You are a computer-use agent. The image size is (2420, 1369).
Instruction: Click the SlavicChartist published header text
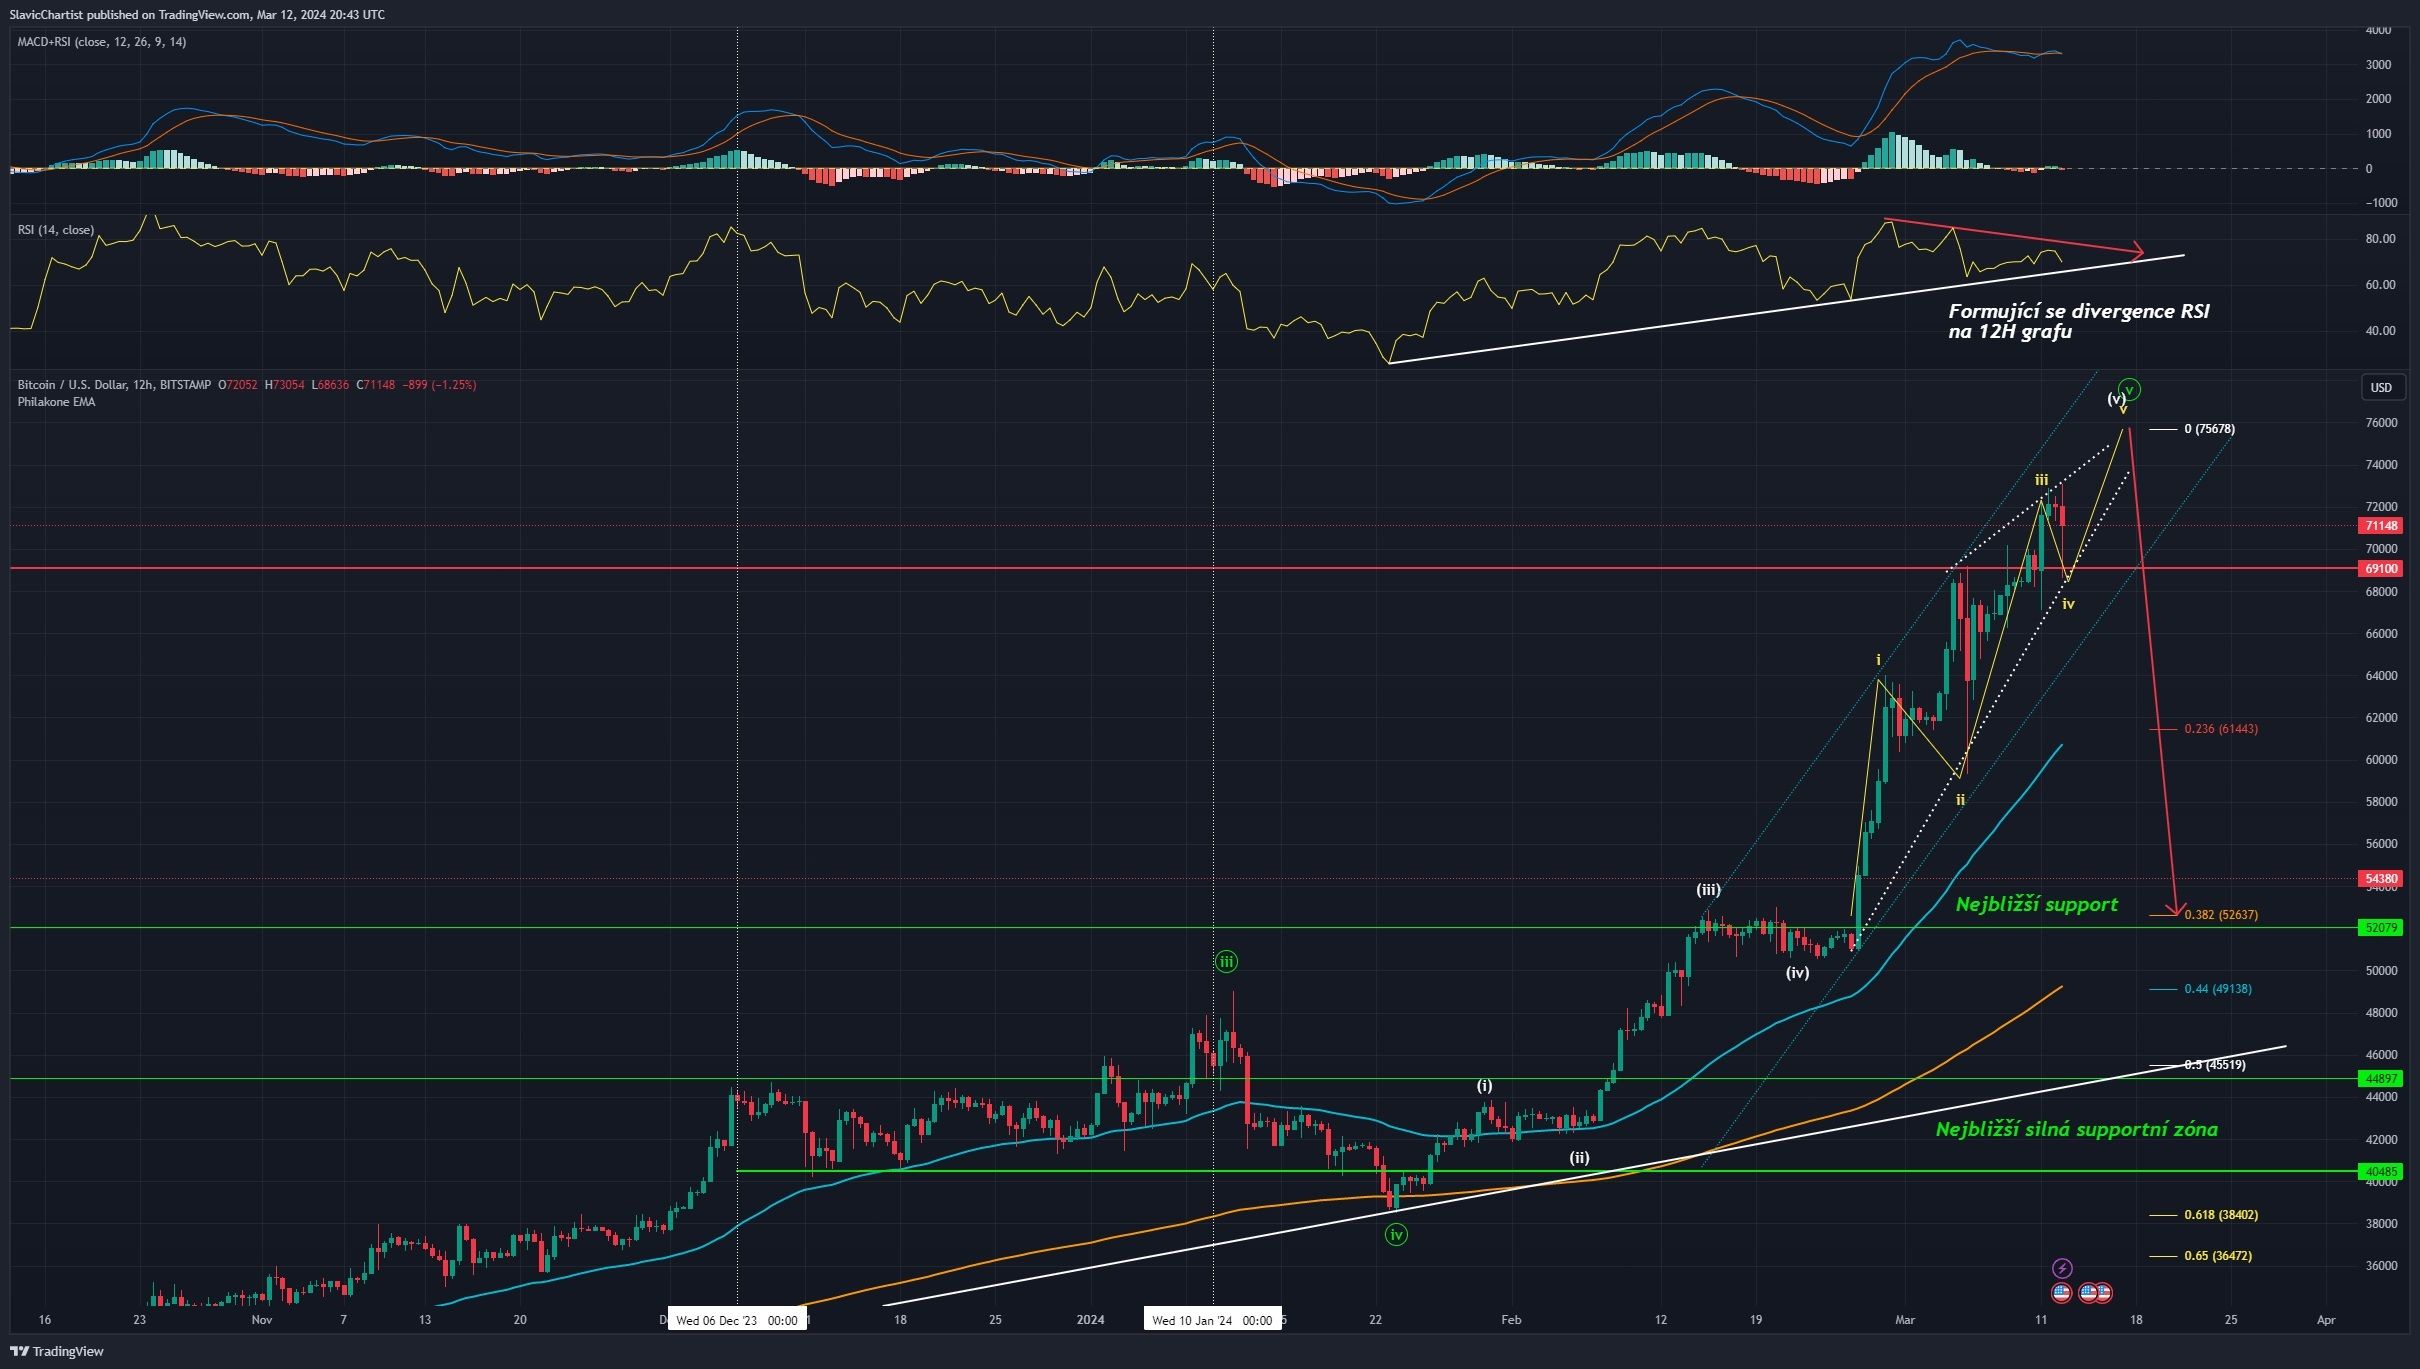point(197,14)
